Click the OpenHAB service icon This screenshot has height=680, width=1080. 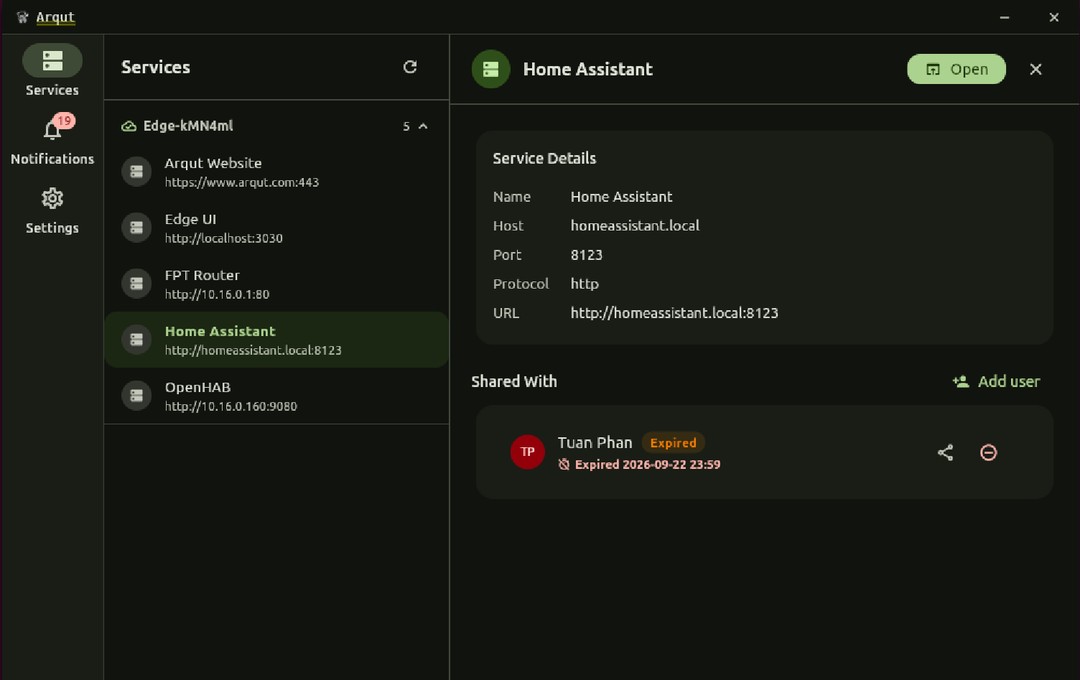[136, 395]
